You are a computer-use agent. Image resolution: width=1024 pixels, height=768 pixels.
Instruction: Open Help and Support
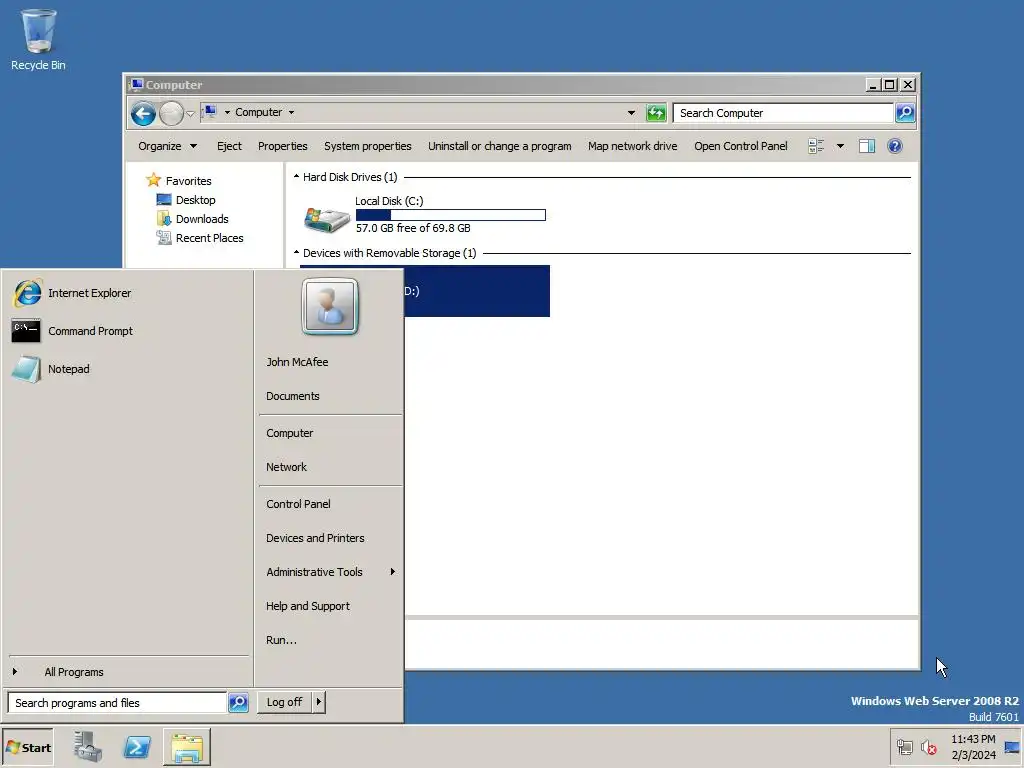coord(308,606)
